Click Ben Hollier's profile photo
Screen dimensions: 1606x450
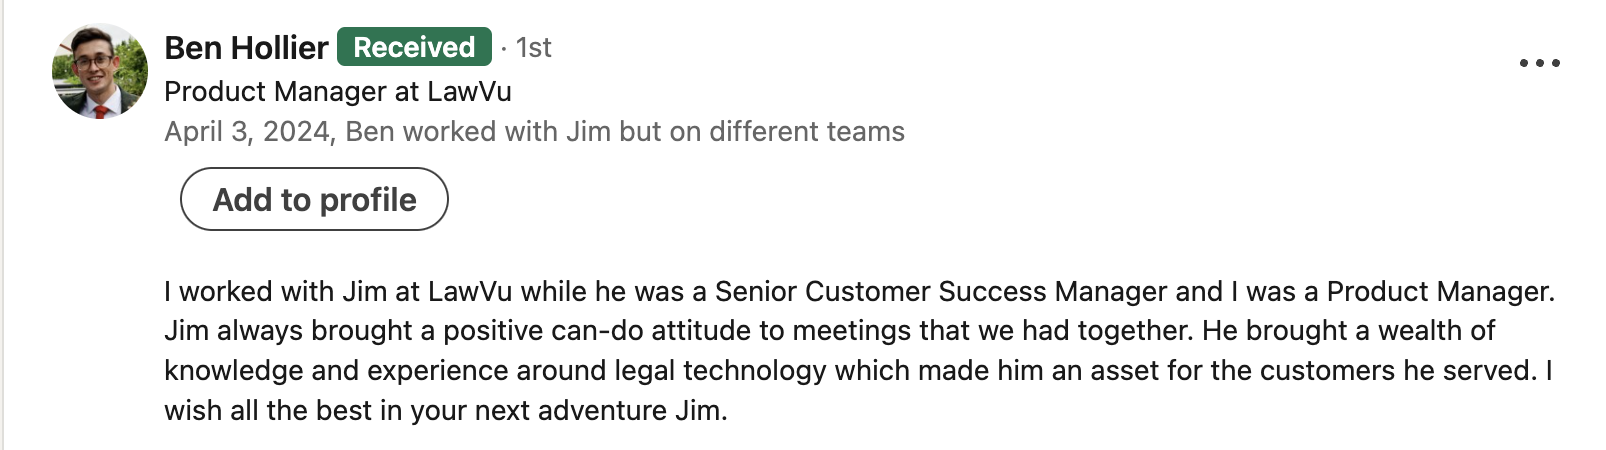click(x=99, y=71)
